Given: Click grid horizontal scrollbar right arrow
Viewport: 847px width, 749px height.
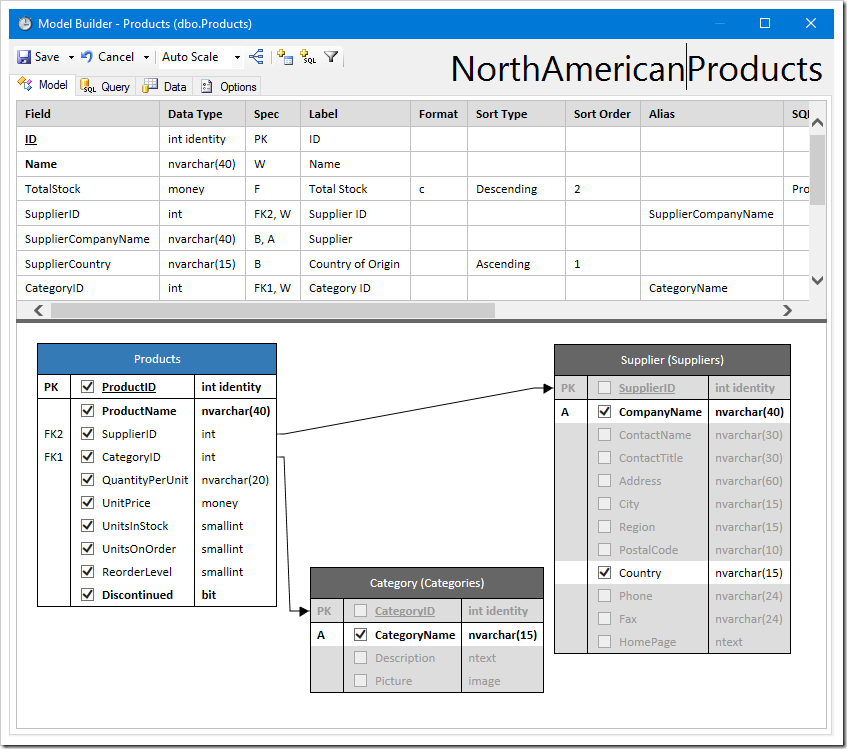Looking at the screenshot, I should pyautogui.click(x=787, y=311).
